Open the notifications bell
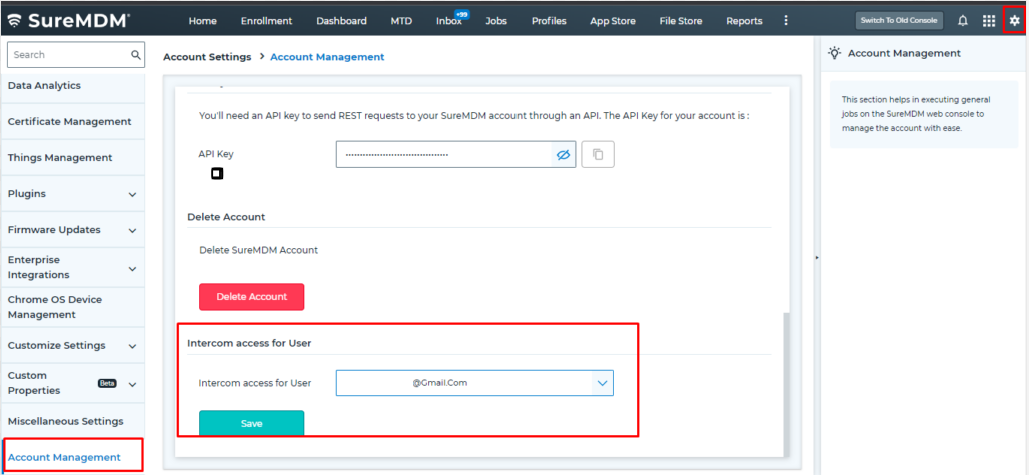The height and width of the screenshot is (475, 1029). (x=963, y=21)
